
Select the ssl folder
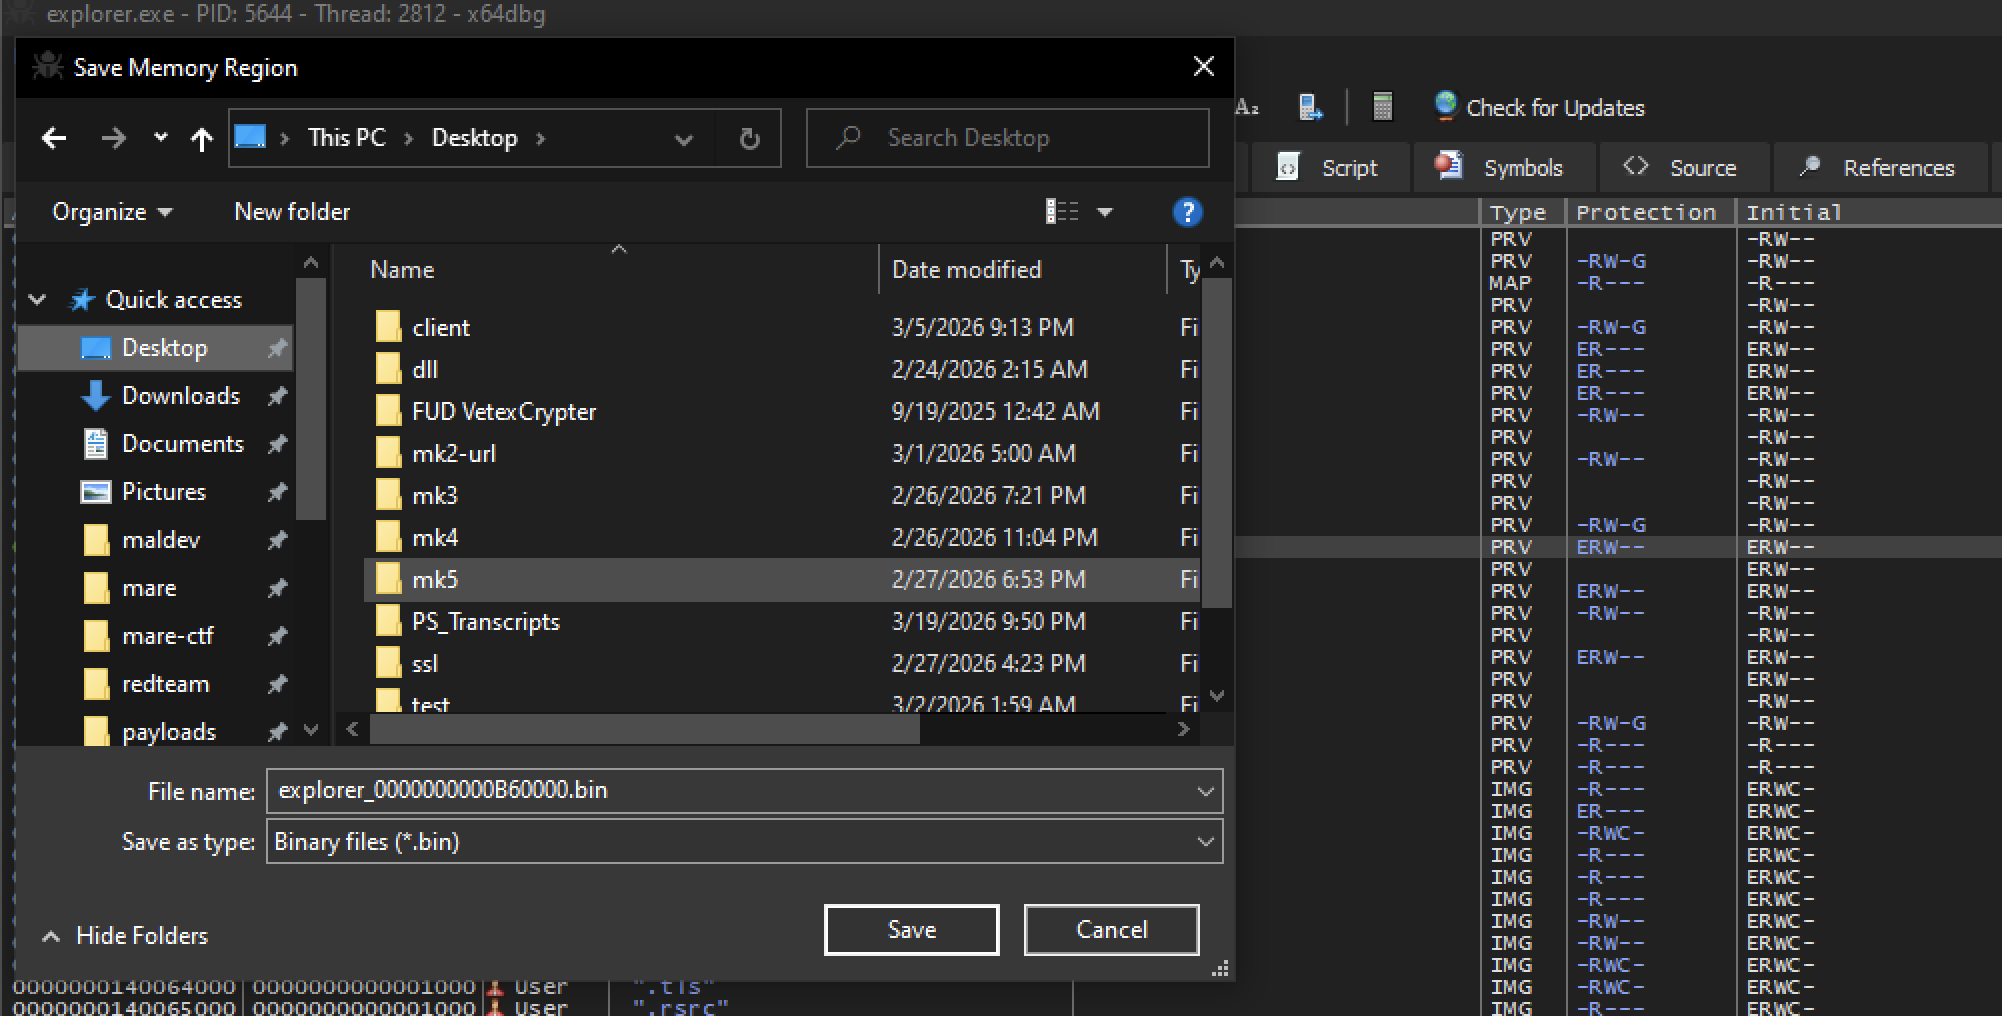point(425,664)
